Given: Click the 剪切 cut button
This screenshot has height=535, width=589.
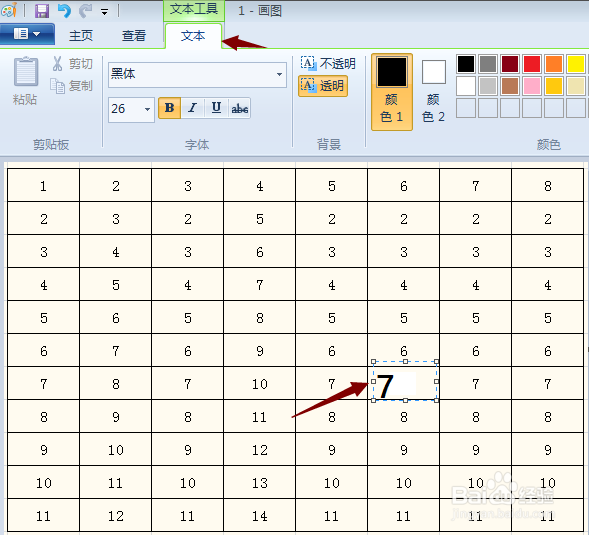Looking at the screenshot, I should pos(72,63).
